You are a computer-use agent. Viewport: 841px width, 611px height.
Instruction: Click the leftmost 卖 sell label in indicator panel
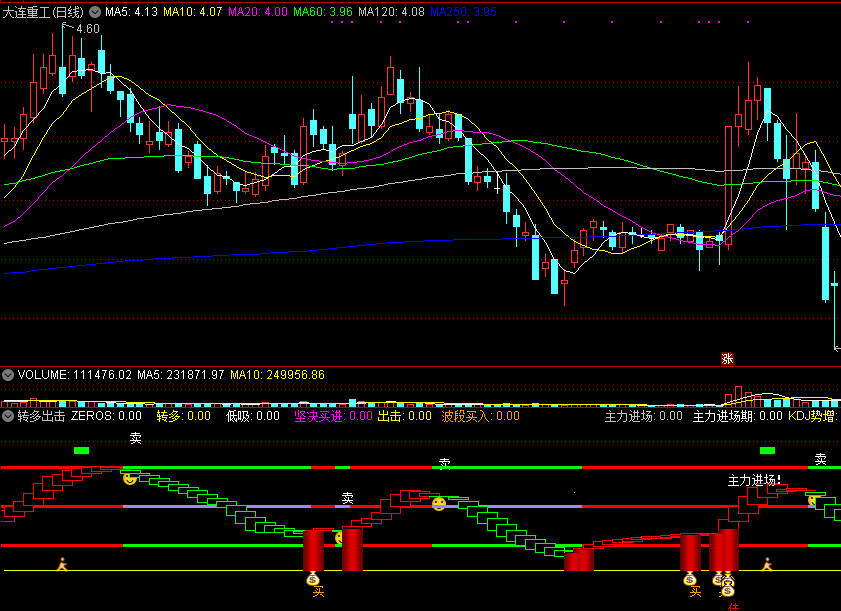tap(136, 438)
